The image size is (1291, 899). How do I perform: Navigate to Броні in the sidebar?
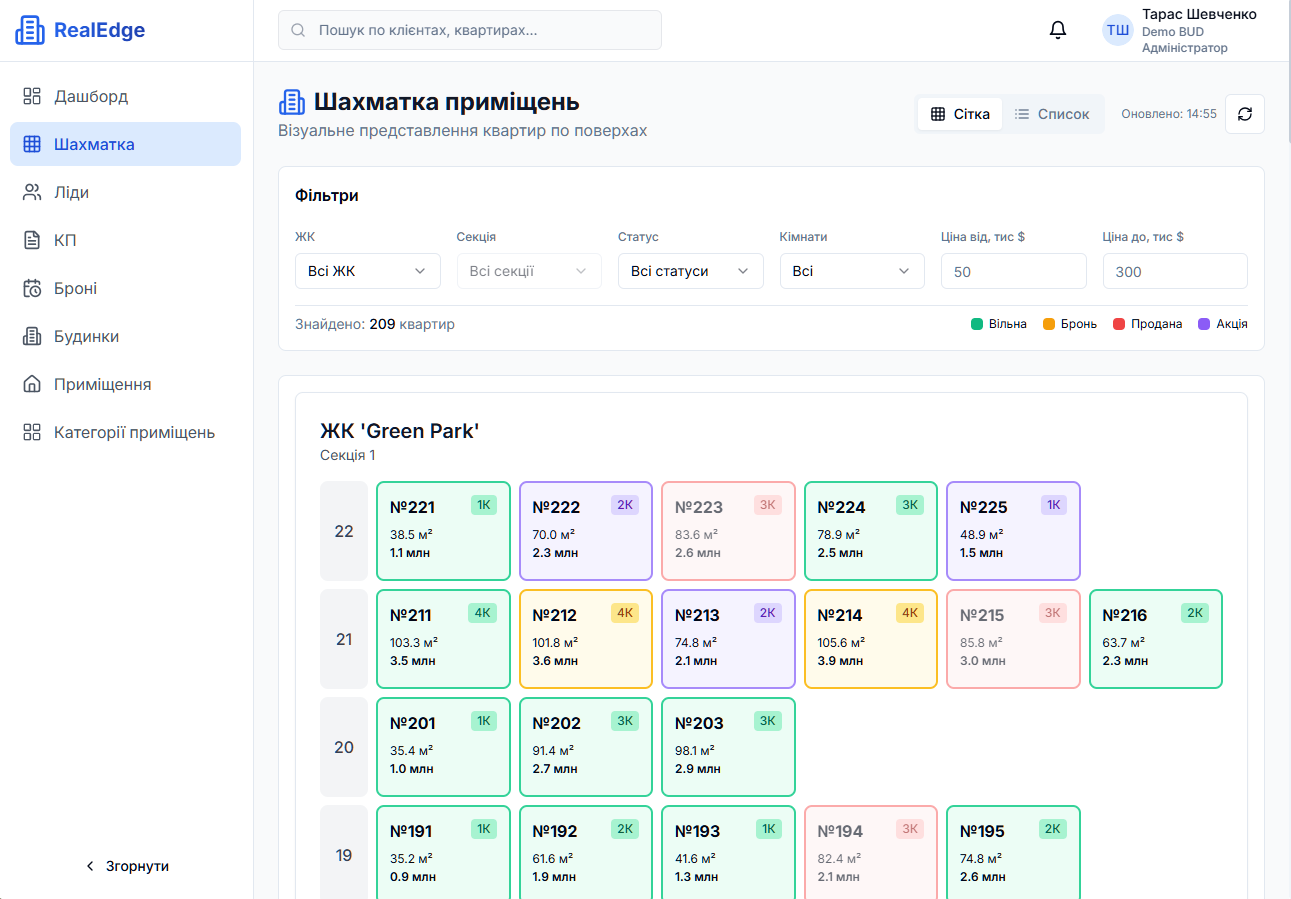click(x=75, y=288)
